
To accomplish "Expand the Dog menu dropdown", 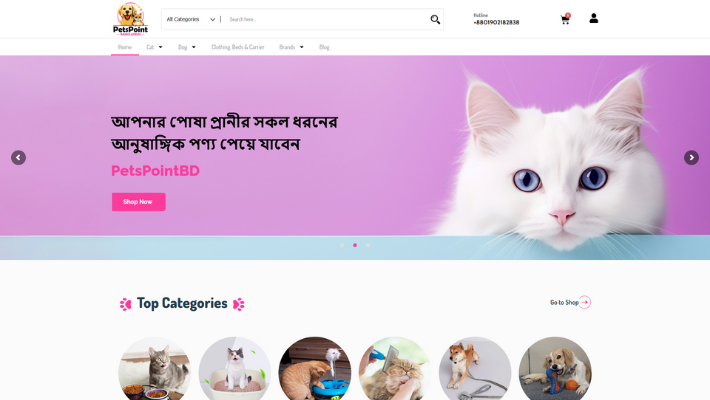I will [187, 47].
